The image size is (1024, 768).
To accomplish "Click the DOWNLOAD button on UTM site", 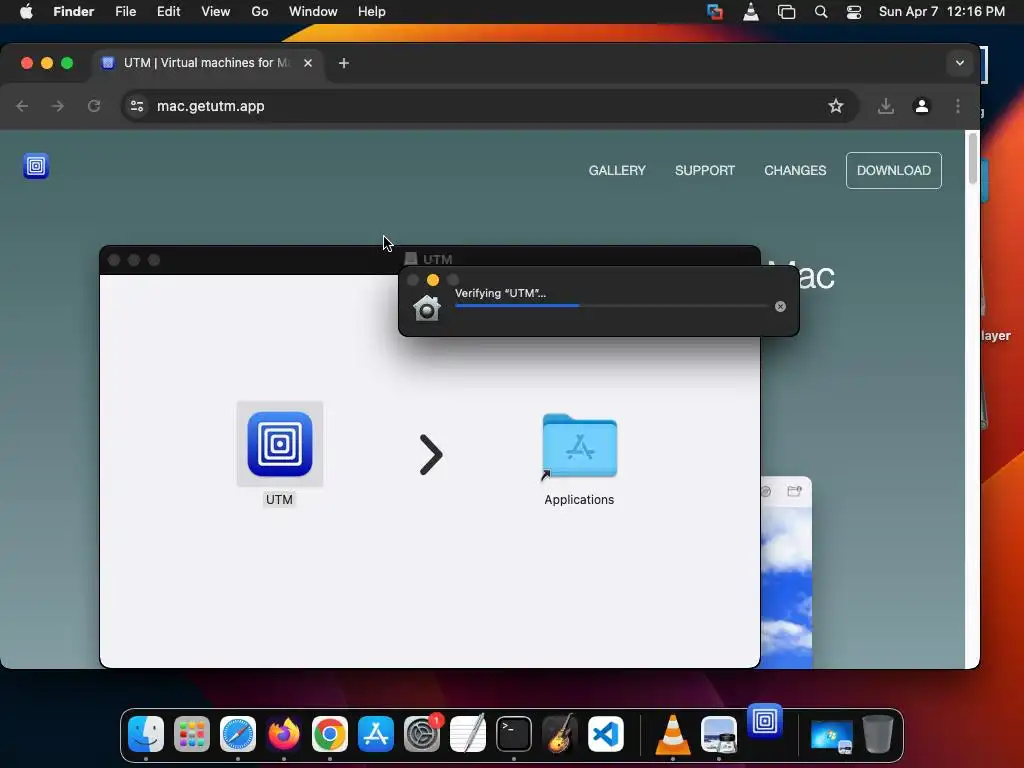I will pyautogui.click(x=893, y=170).
